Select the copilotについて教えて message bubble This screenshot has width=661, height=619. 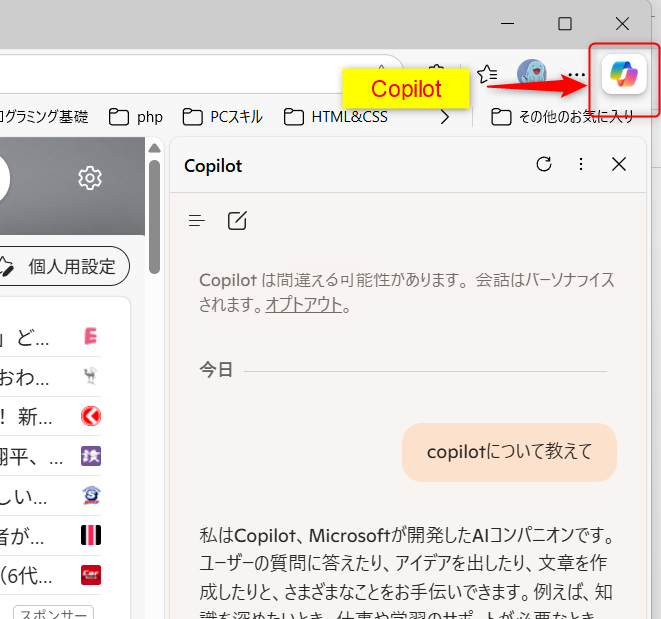point(509,452)
